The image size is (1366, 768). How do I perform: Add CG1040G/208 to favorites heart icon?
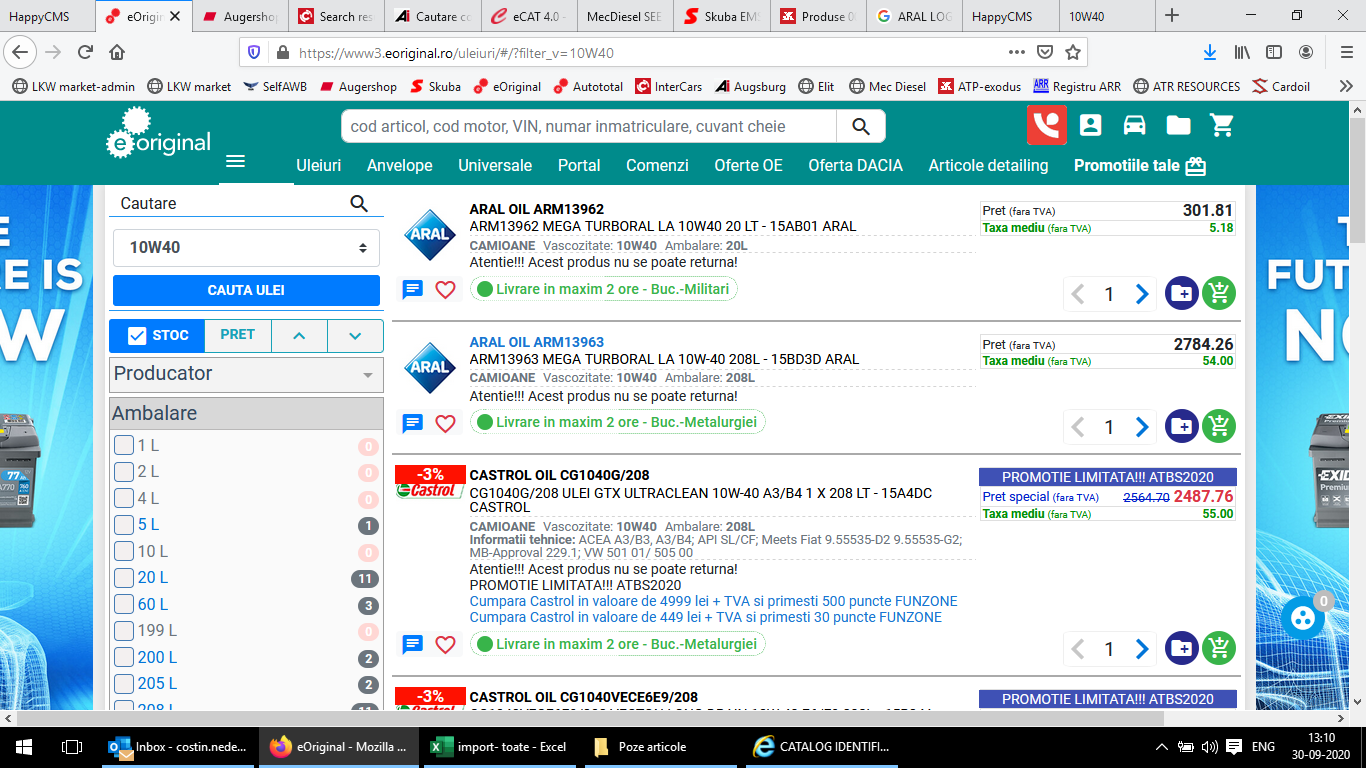coord(445,645)
